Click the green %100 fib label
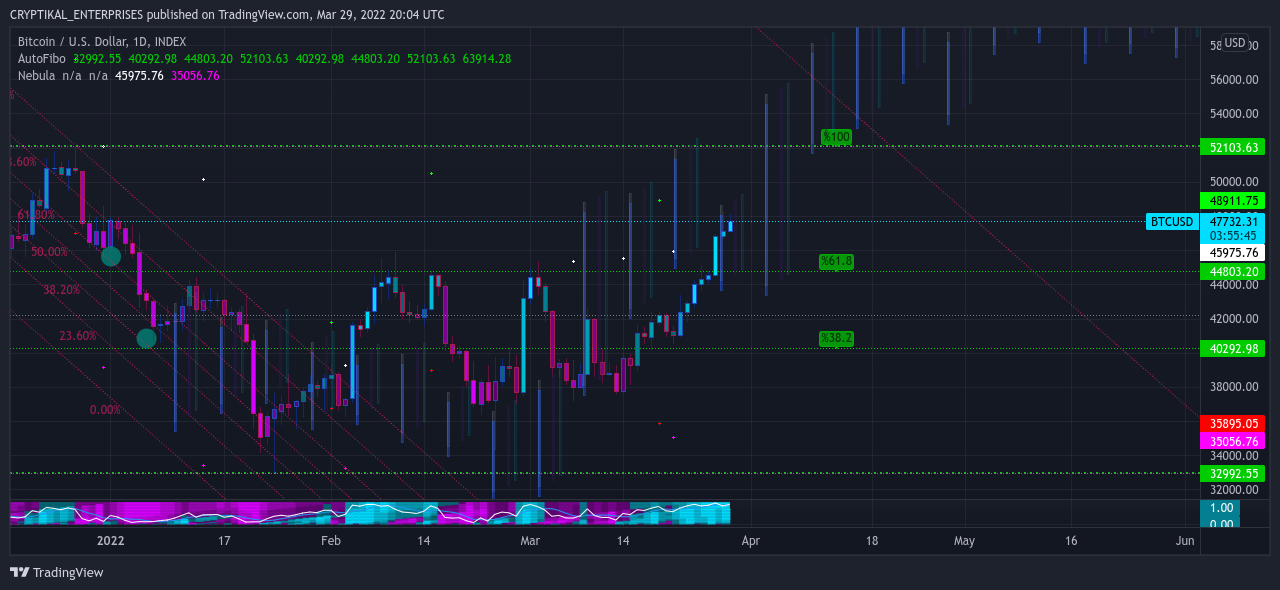Screen dimensions: 1280x590 tap(835, 136)
